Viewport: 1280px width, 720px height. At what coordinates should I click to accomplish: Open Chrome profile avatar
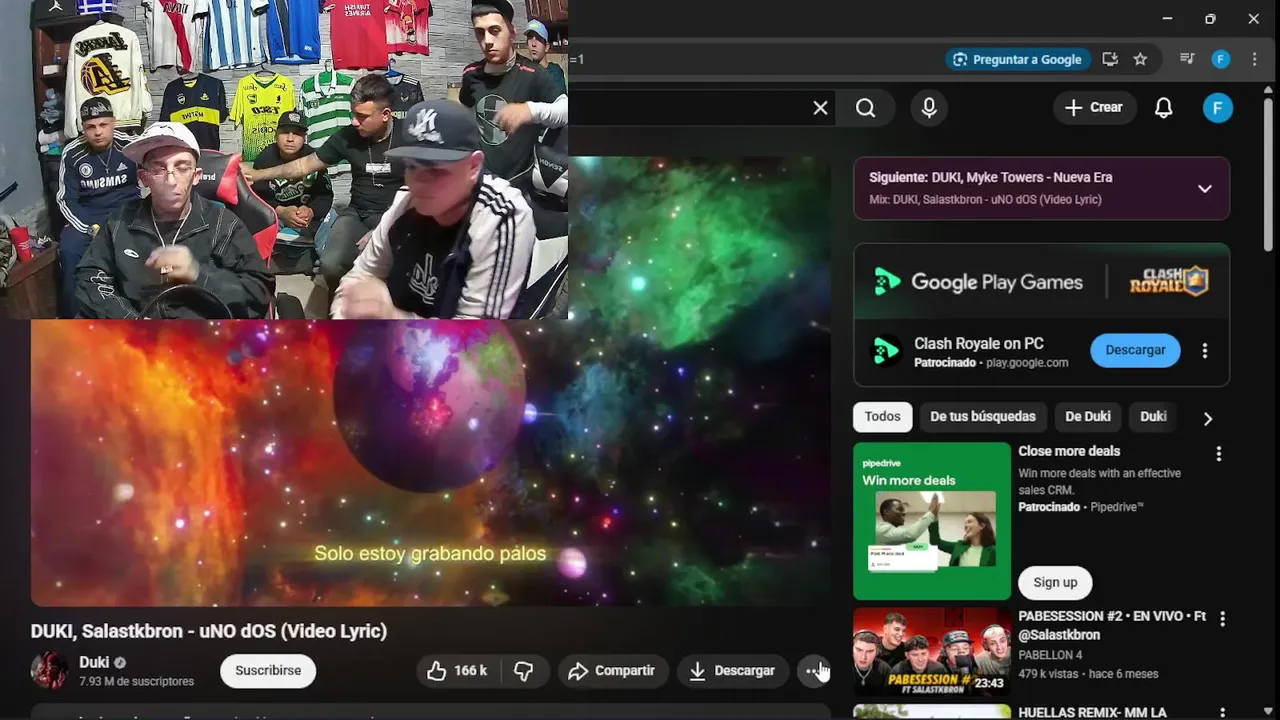[x=1220, y=59]
